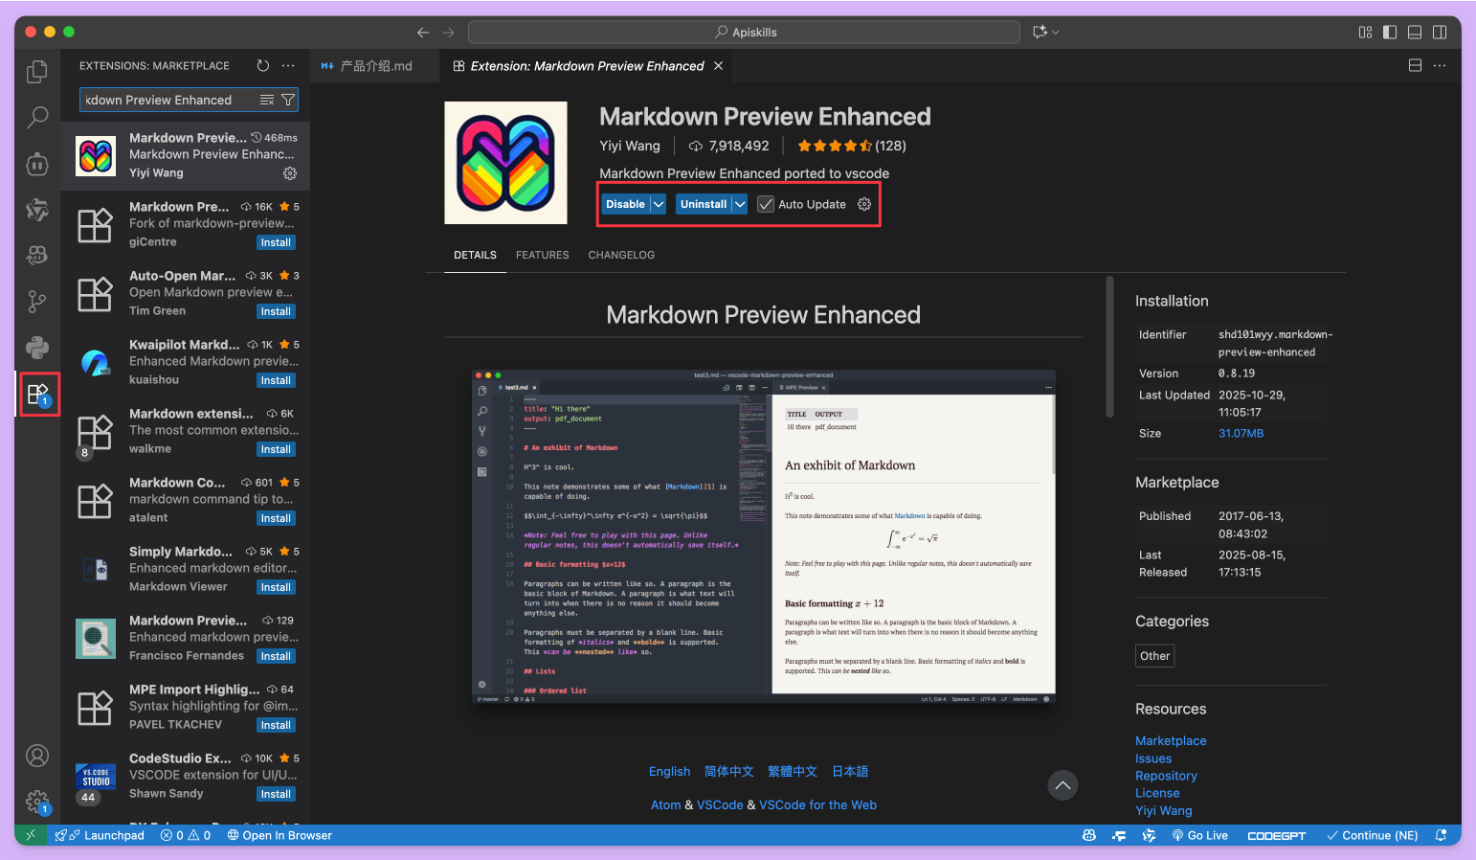
Task: Select the Search icon in the activity bar
Action: pyautogui.click(x=37, y=118)
